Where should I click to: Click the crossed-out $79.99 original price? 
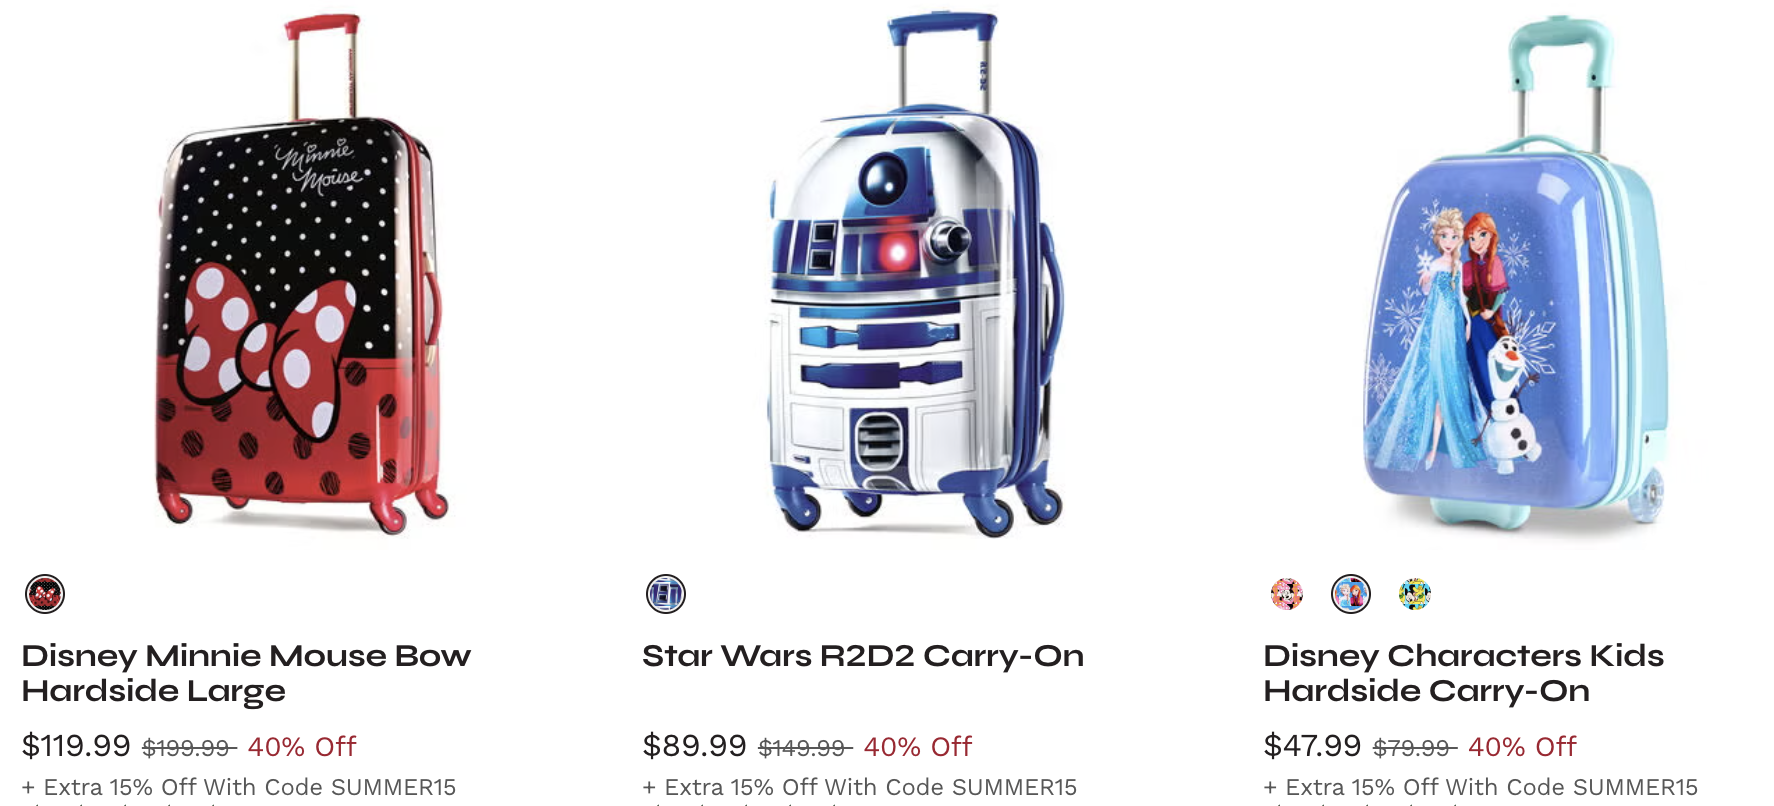1415,748
